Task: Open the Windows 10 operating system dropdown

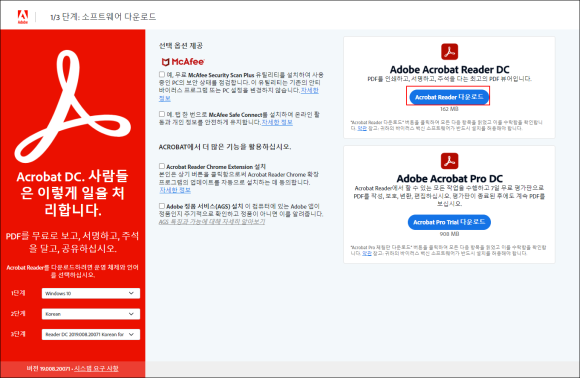Action: [x=91, y=293]
